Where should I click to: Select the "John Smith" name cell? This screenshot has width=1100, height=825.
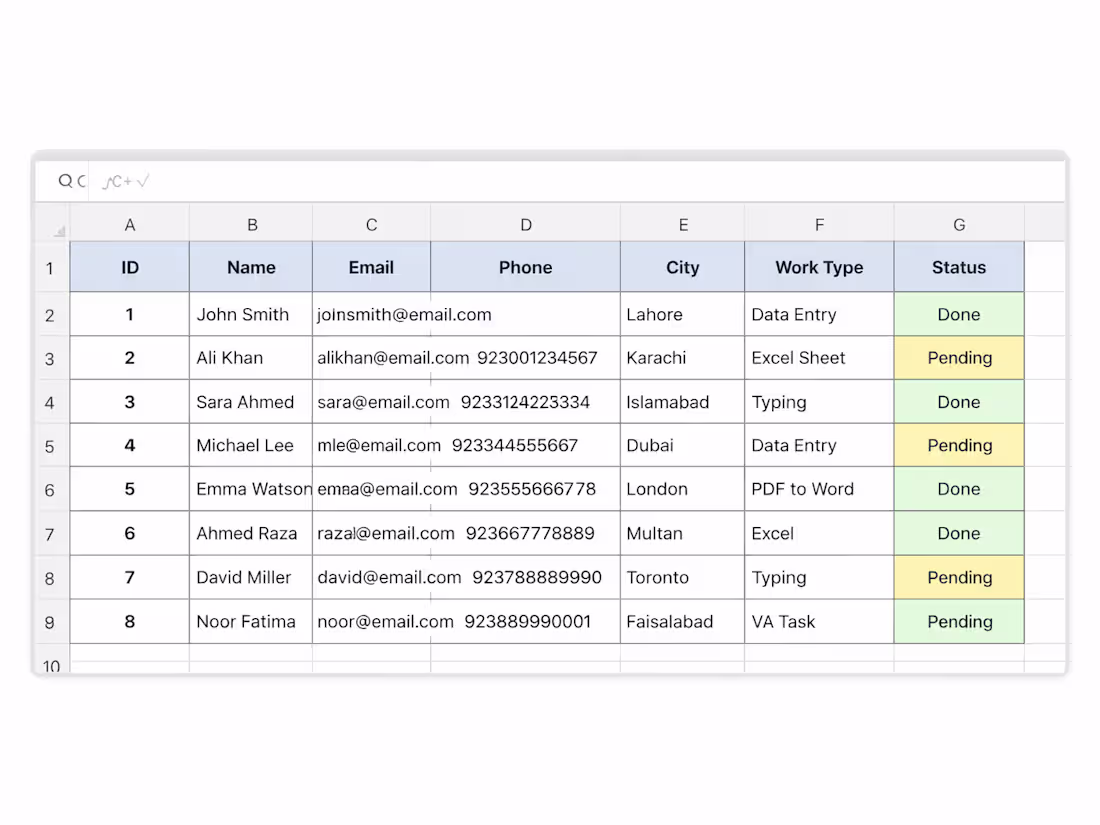[251, 314]
